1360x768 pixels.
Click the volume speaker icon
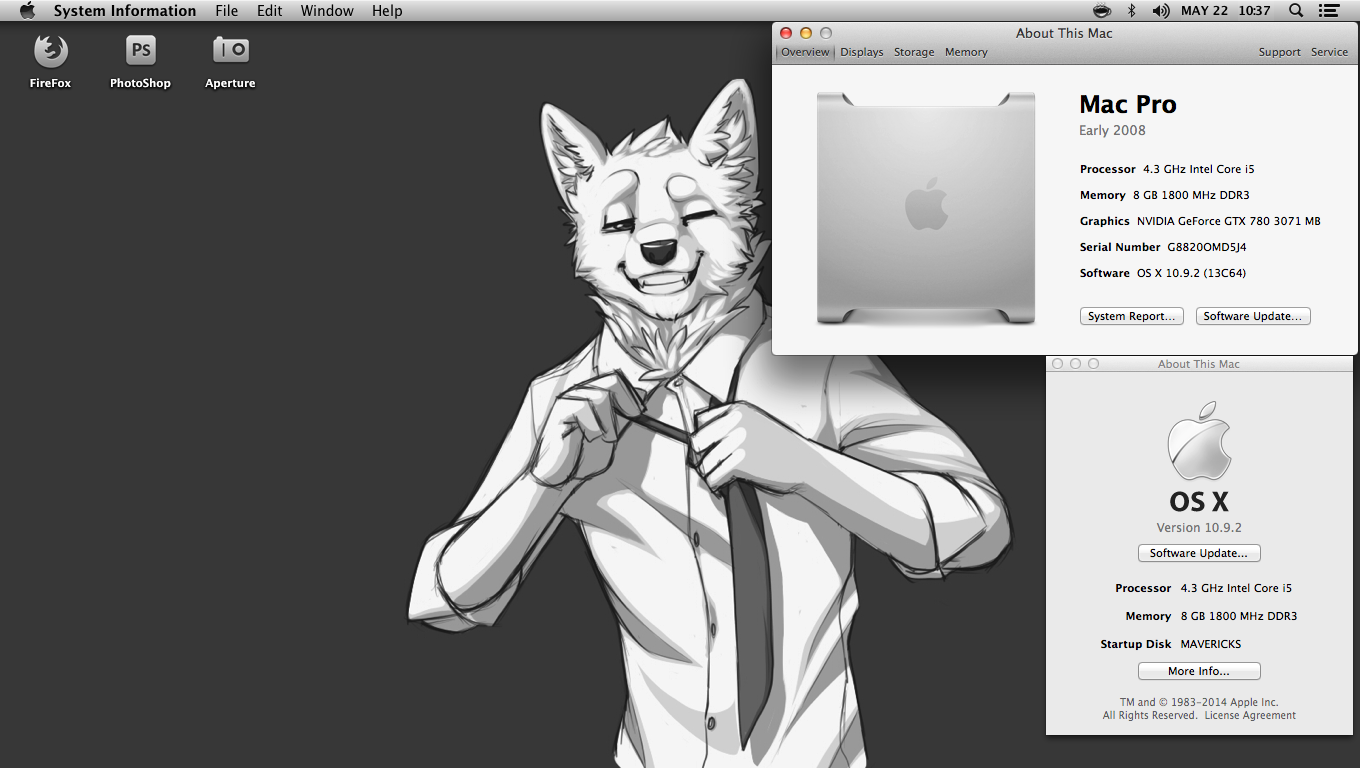coord(1160,11)
